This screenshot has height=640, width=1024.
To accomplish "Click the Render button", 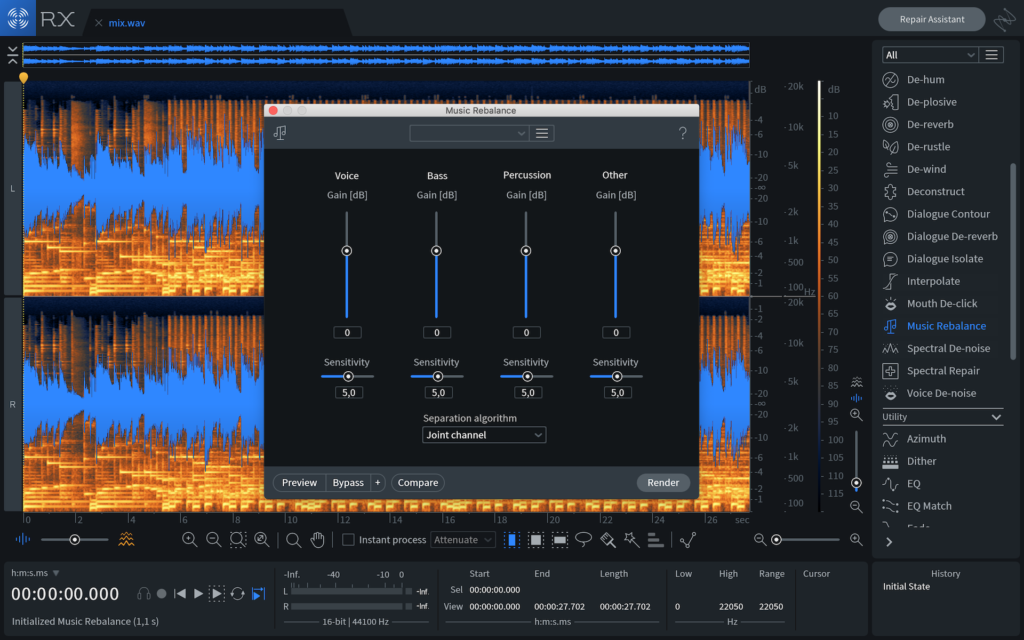I will (663, 483).
